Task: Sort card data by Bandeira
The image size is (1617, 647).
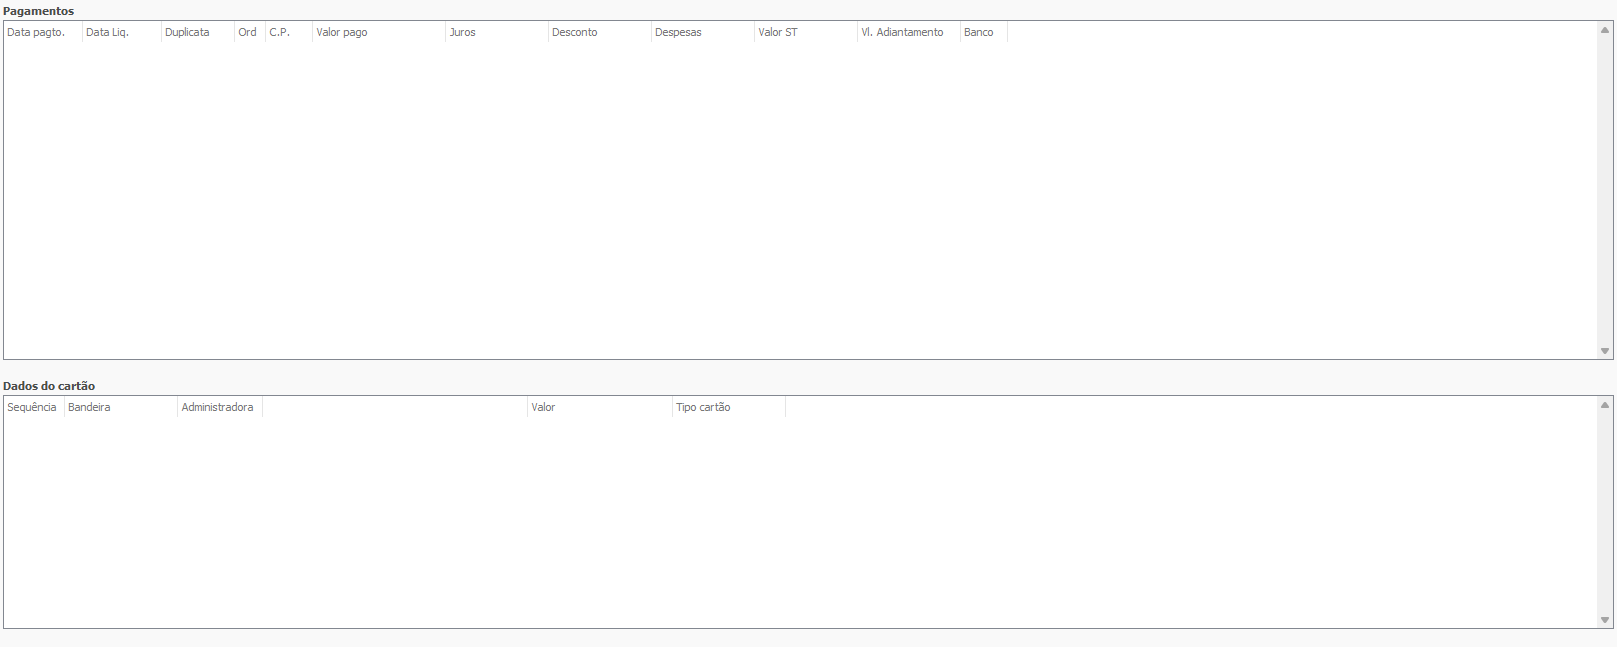Action: pyautogui.click(x=119, y=407)
